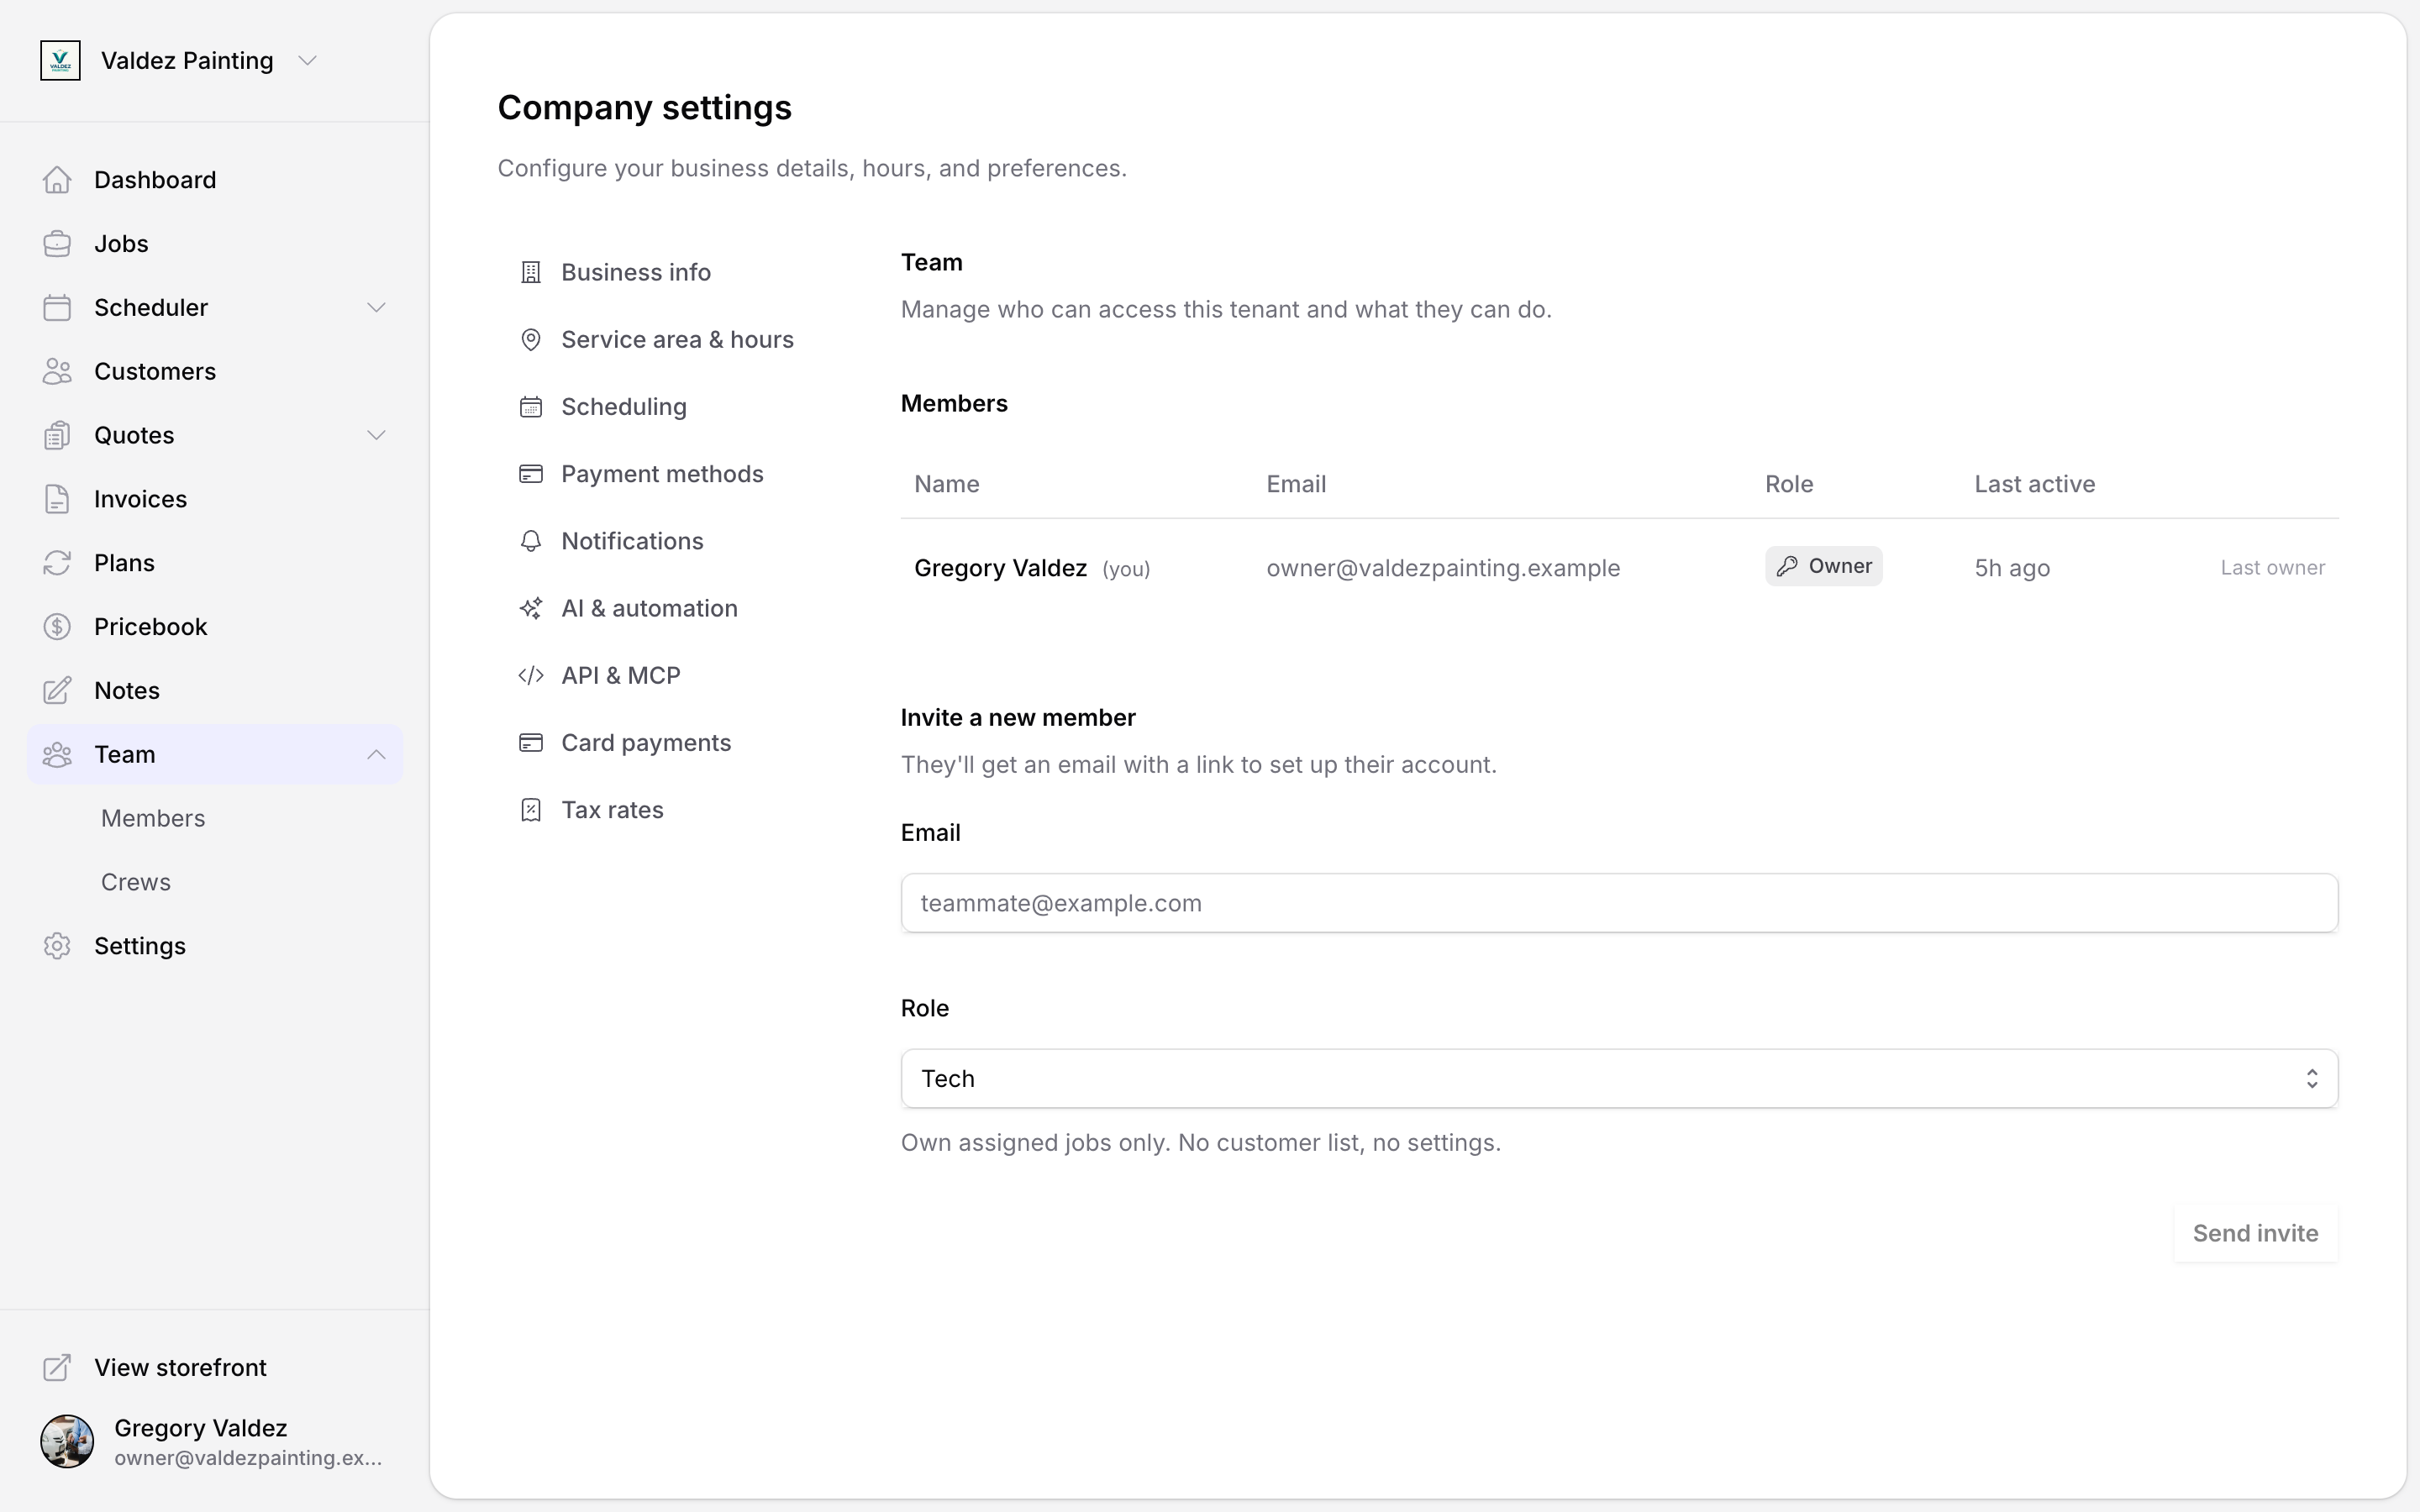
Task: Click the Send invite button
Action: [x=2255, y=1234]
